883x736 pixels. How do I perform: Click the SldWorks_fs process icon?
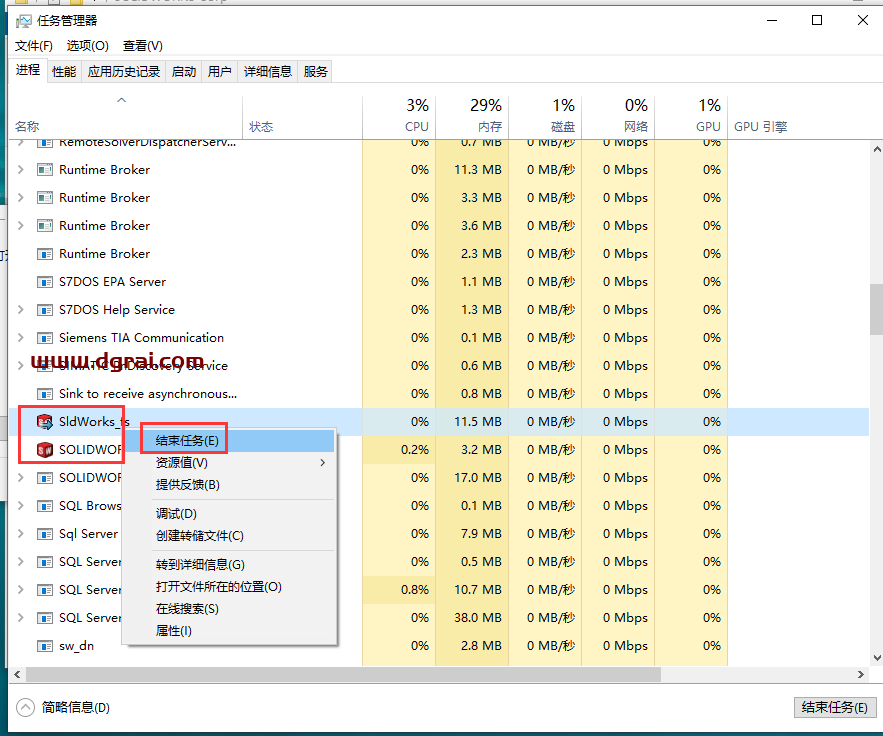tap(44, 422)
